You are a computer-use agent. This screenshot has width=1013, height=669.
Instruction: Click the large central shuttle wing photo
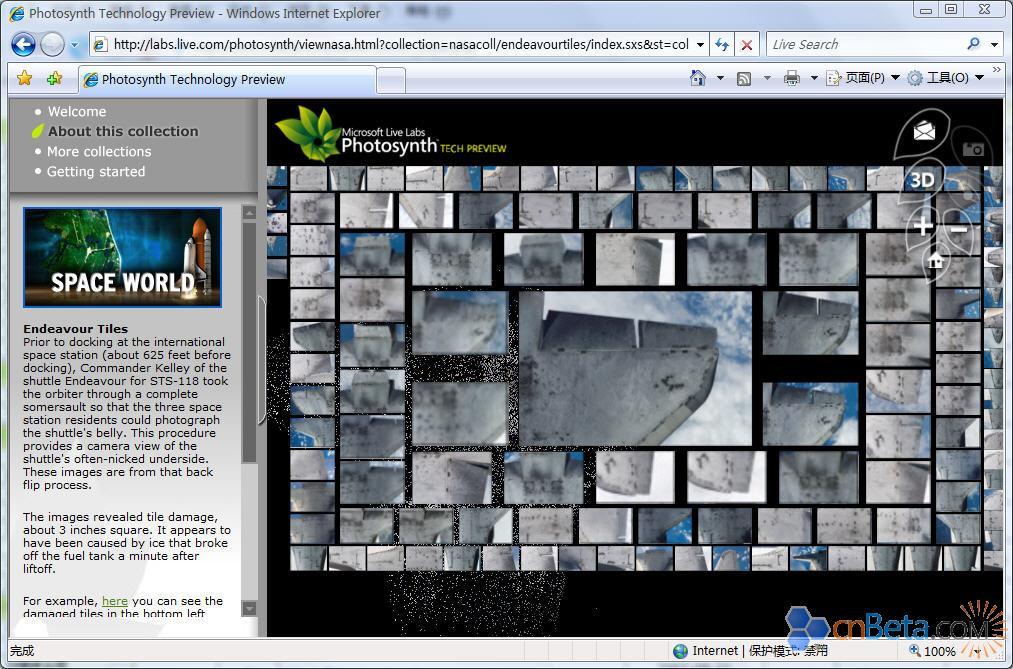pos(635,369)
